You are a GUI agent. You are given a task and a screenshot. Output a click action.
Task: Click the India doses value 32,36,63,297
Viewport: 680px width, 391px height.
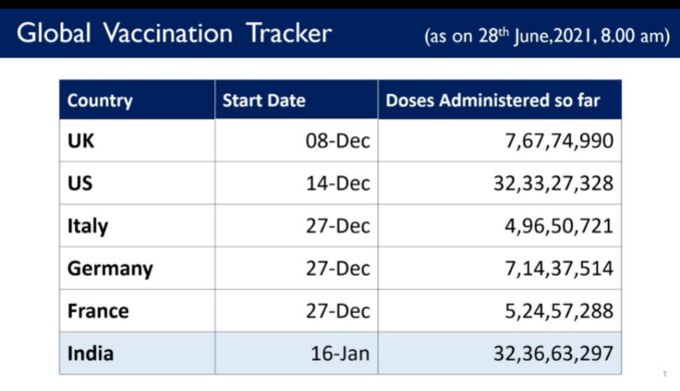553,353
